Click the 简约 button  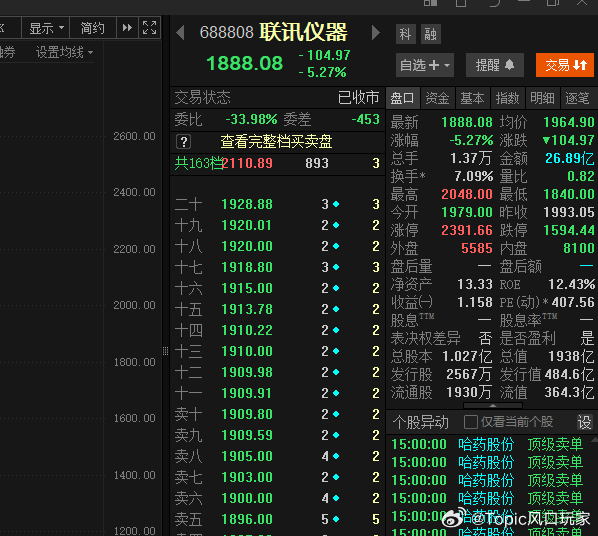[92, 28]
